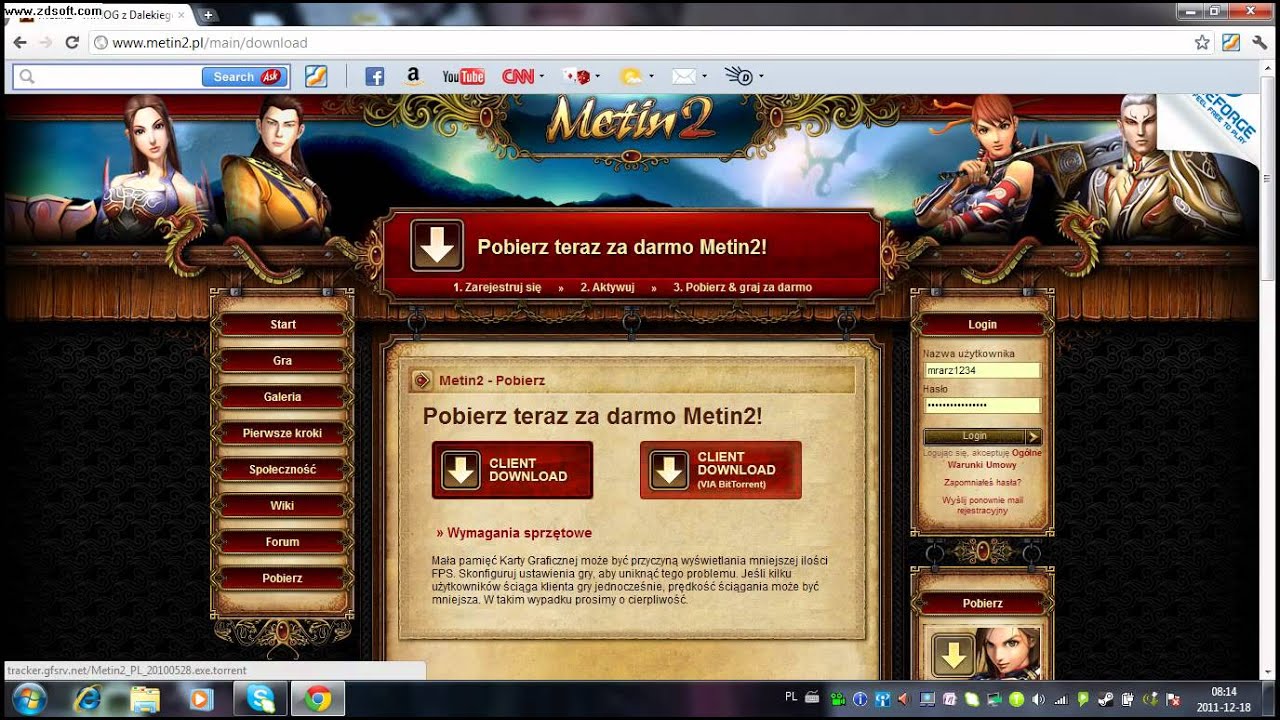Click the dice games toolbar icon

[576, 77]
